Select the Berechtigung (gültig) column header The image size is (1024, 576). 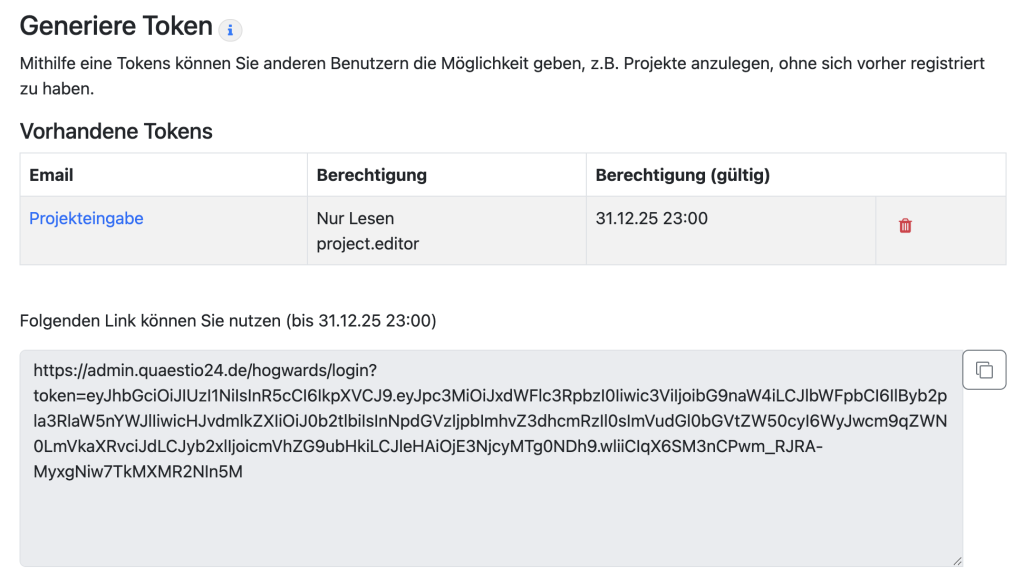(x=682, y=175)
